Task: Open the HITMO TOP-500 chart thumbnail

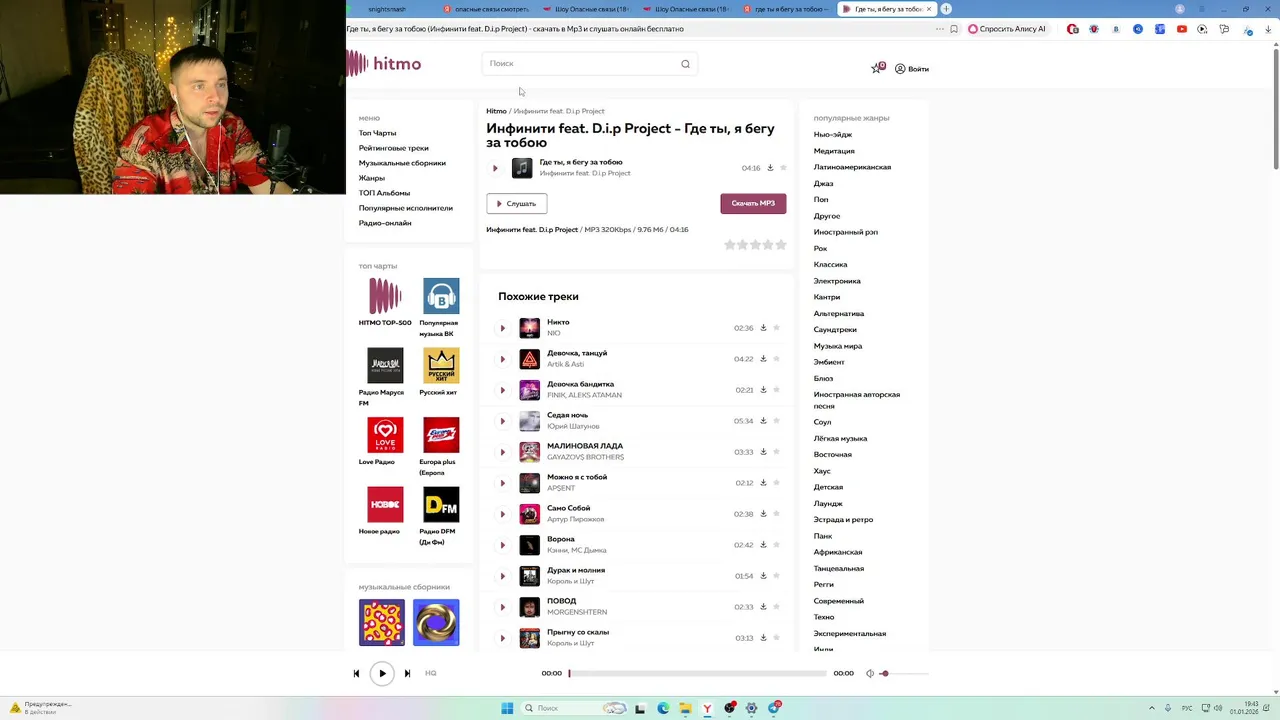Action: pyautogui.click(x=385, y=296)
